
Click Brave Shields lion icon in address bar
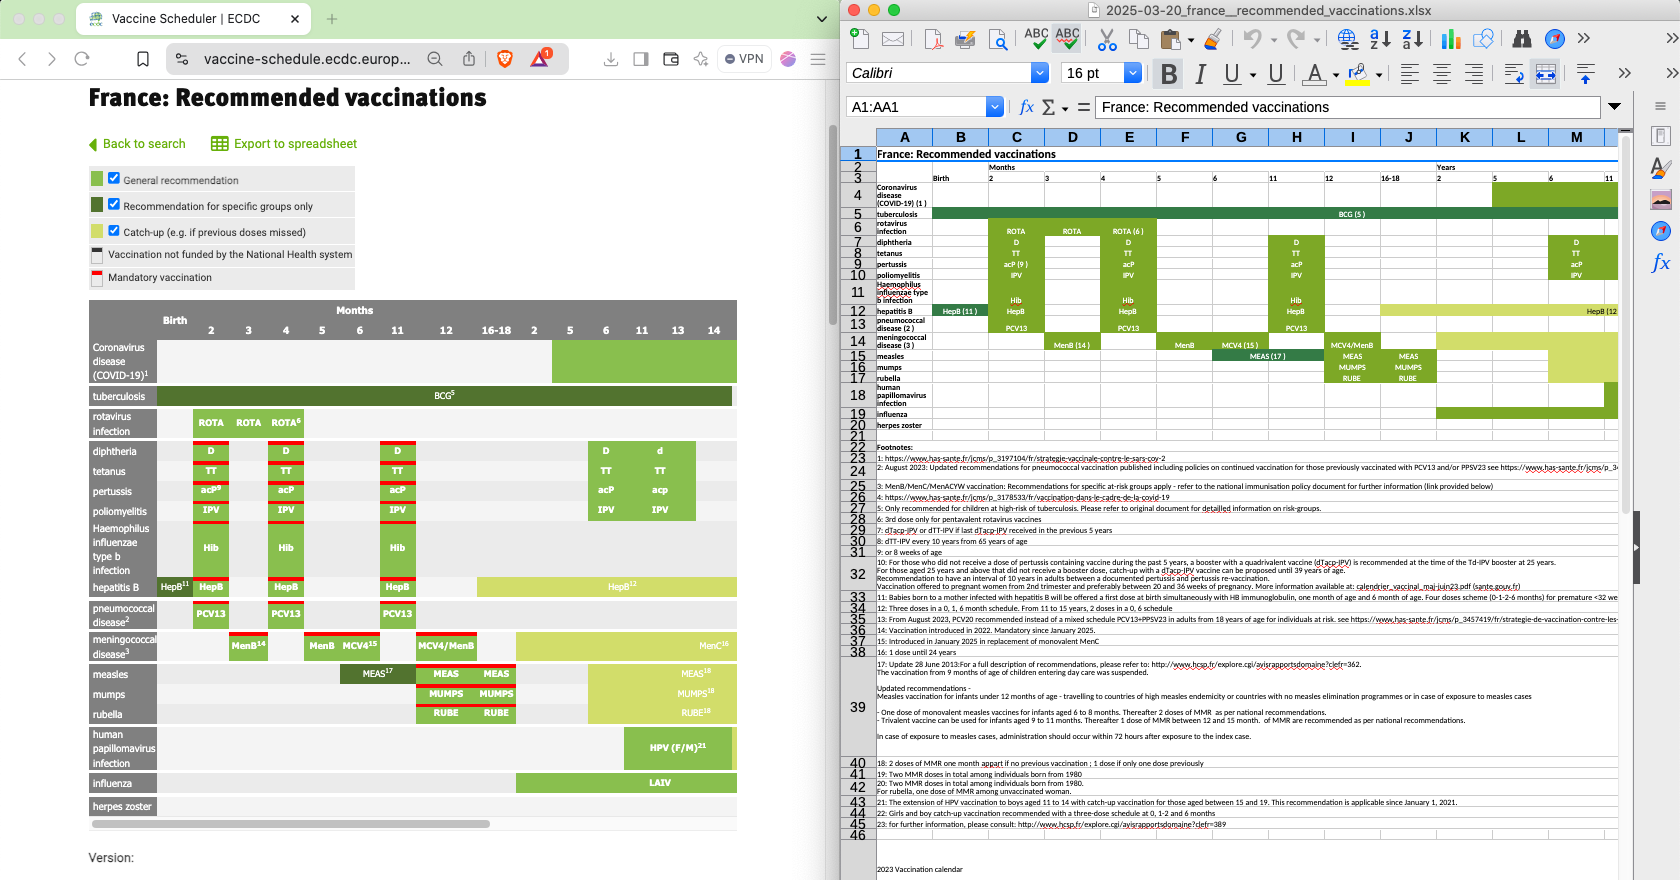click(x=505, y=59)
